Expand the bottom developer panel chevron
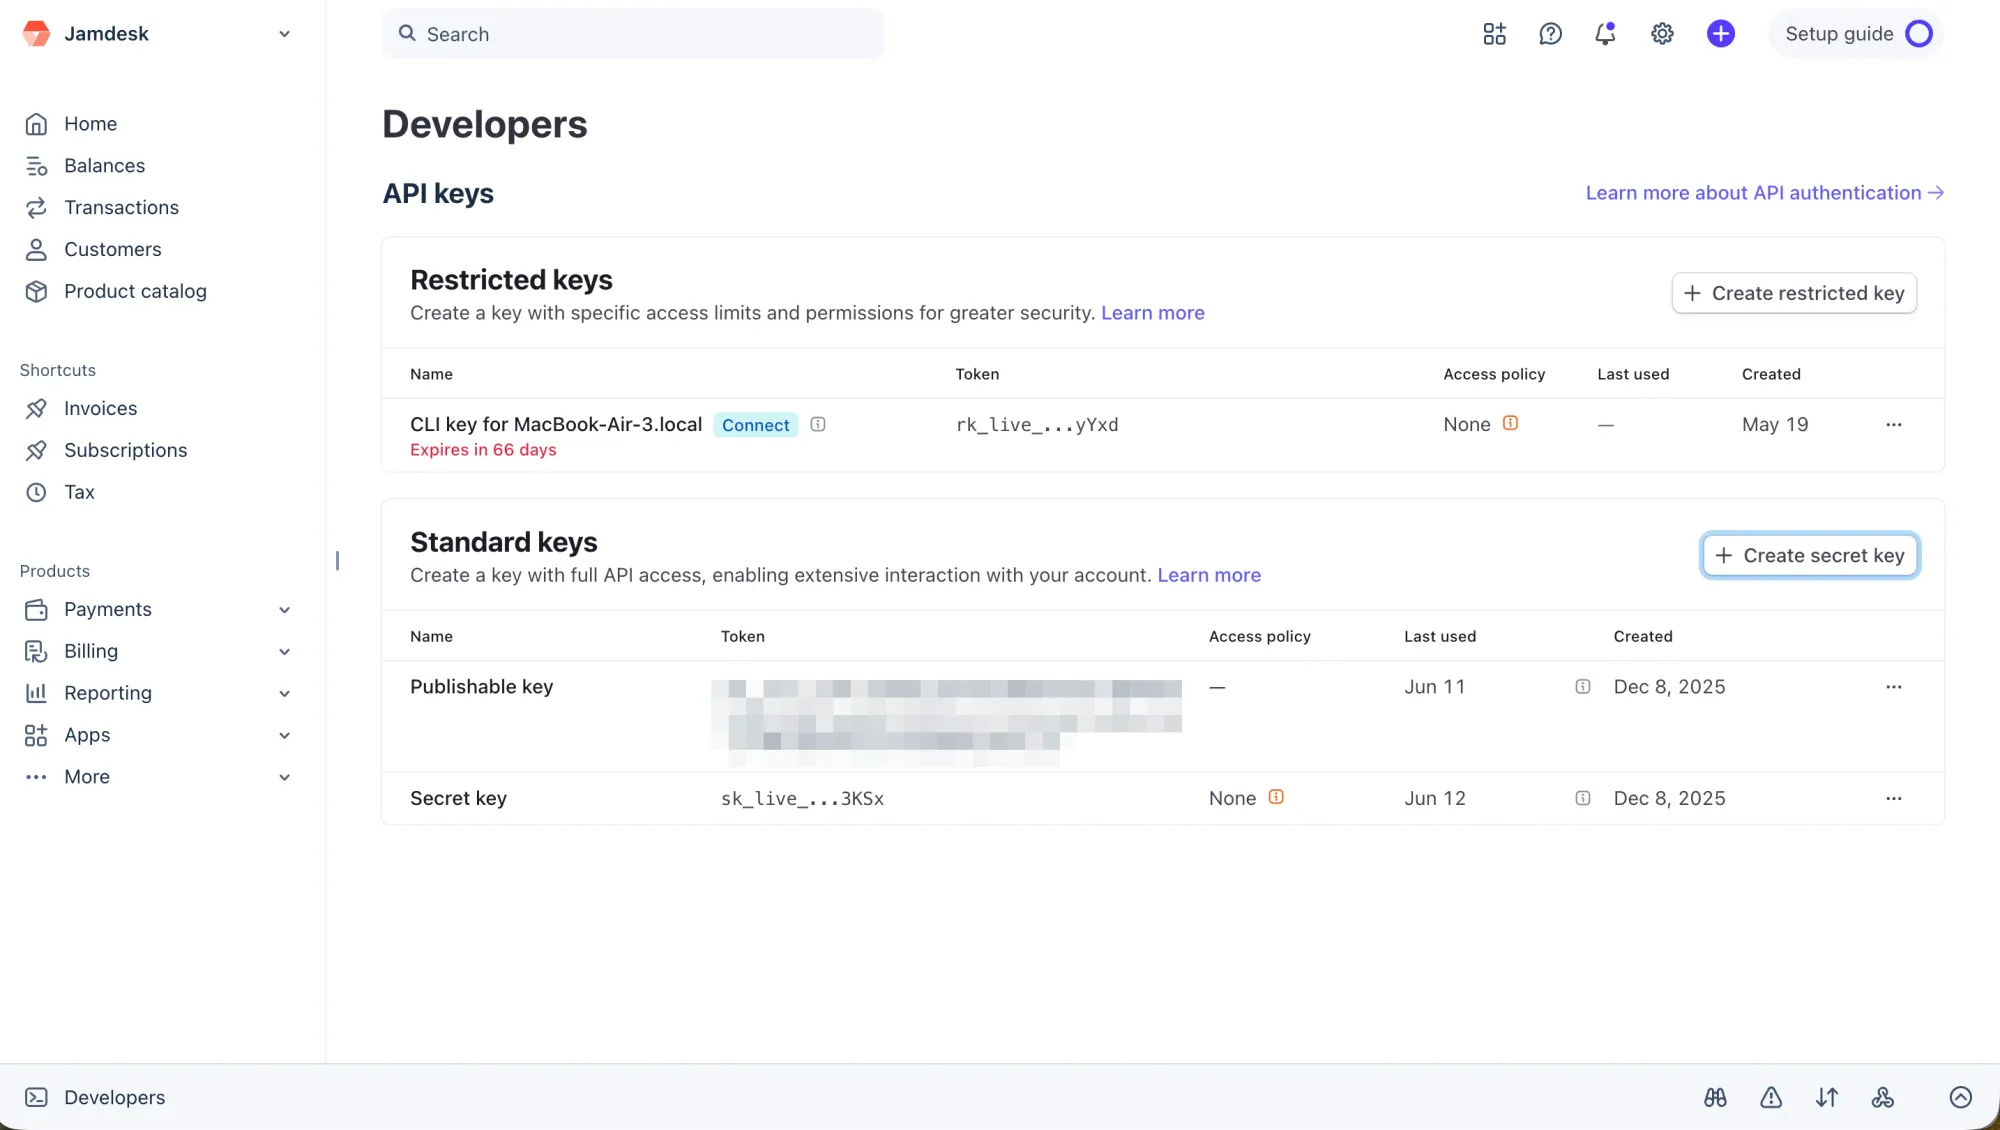Screen dimensions: 2000x1130 coord(1960,1098)
